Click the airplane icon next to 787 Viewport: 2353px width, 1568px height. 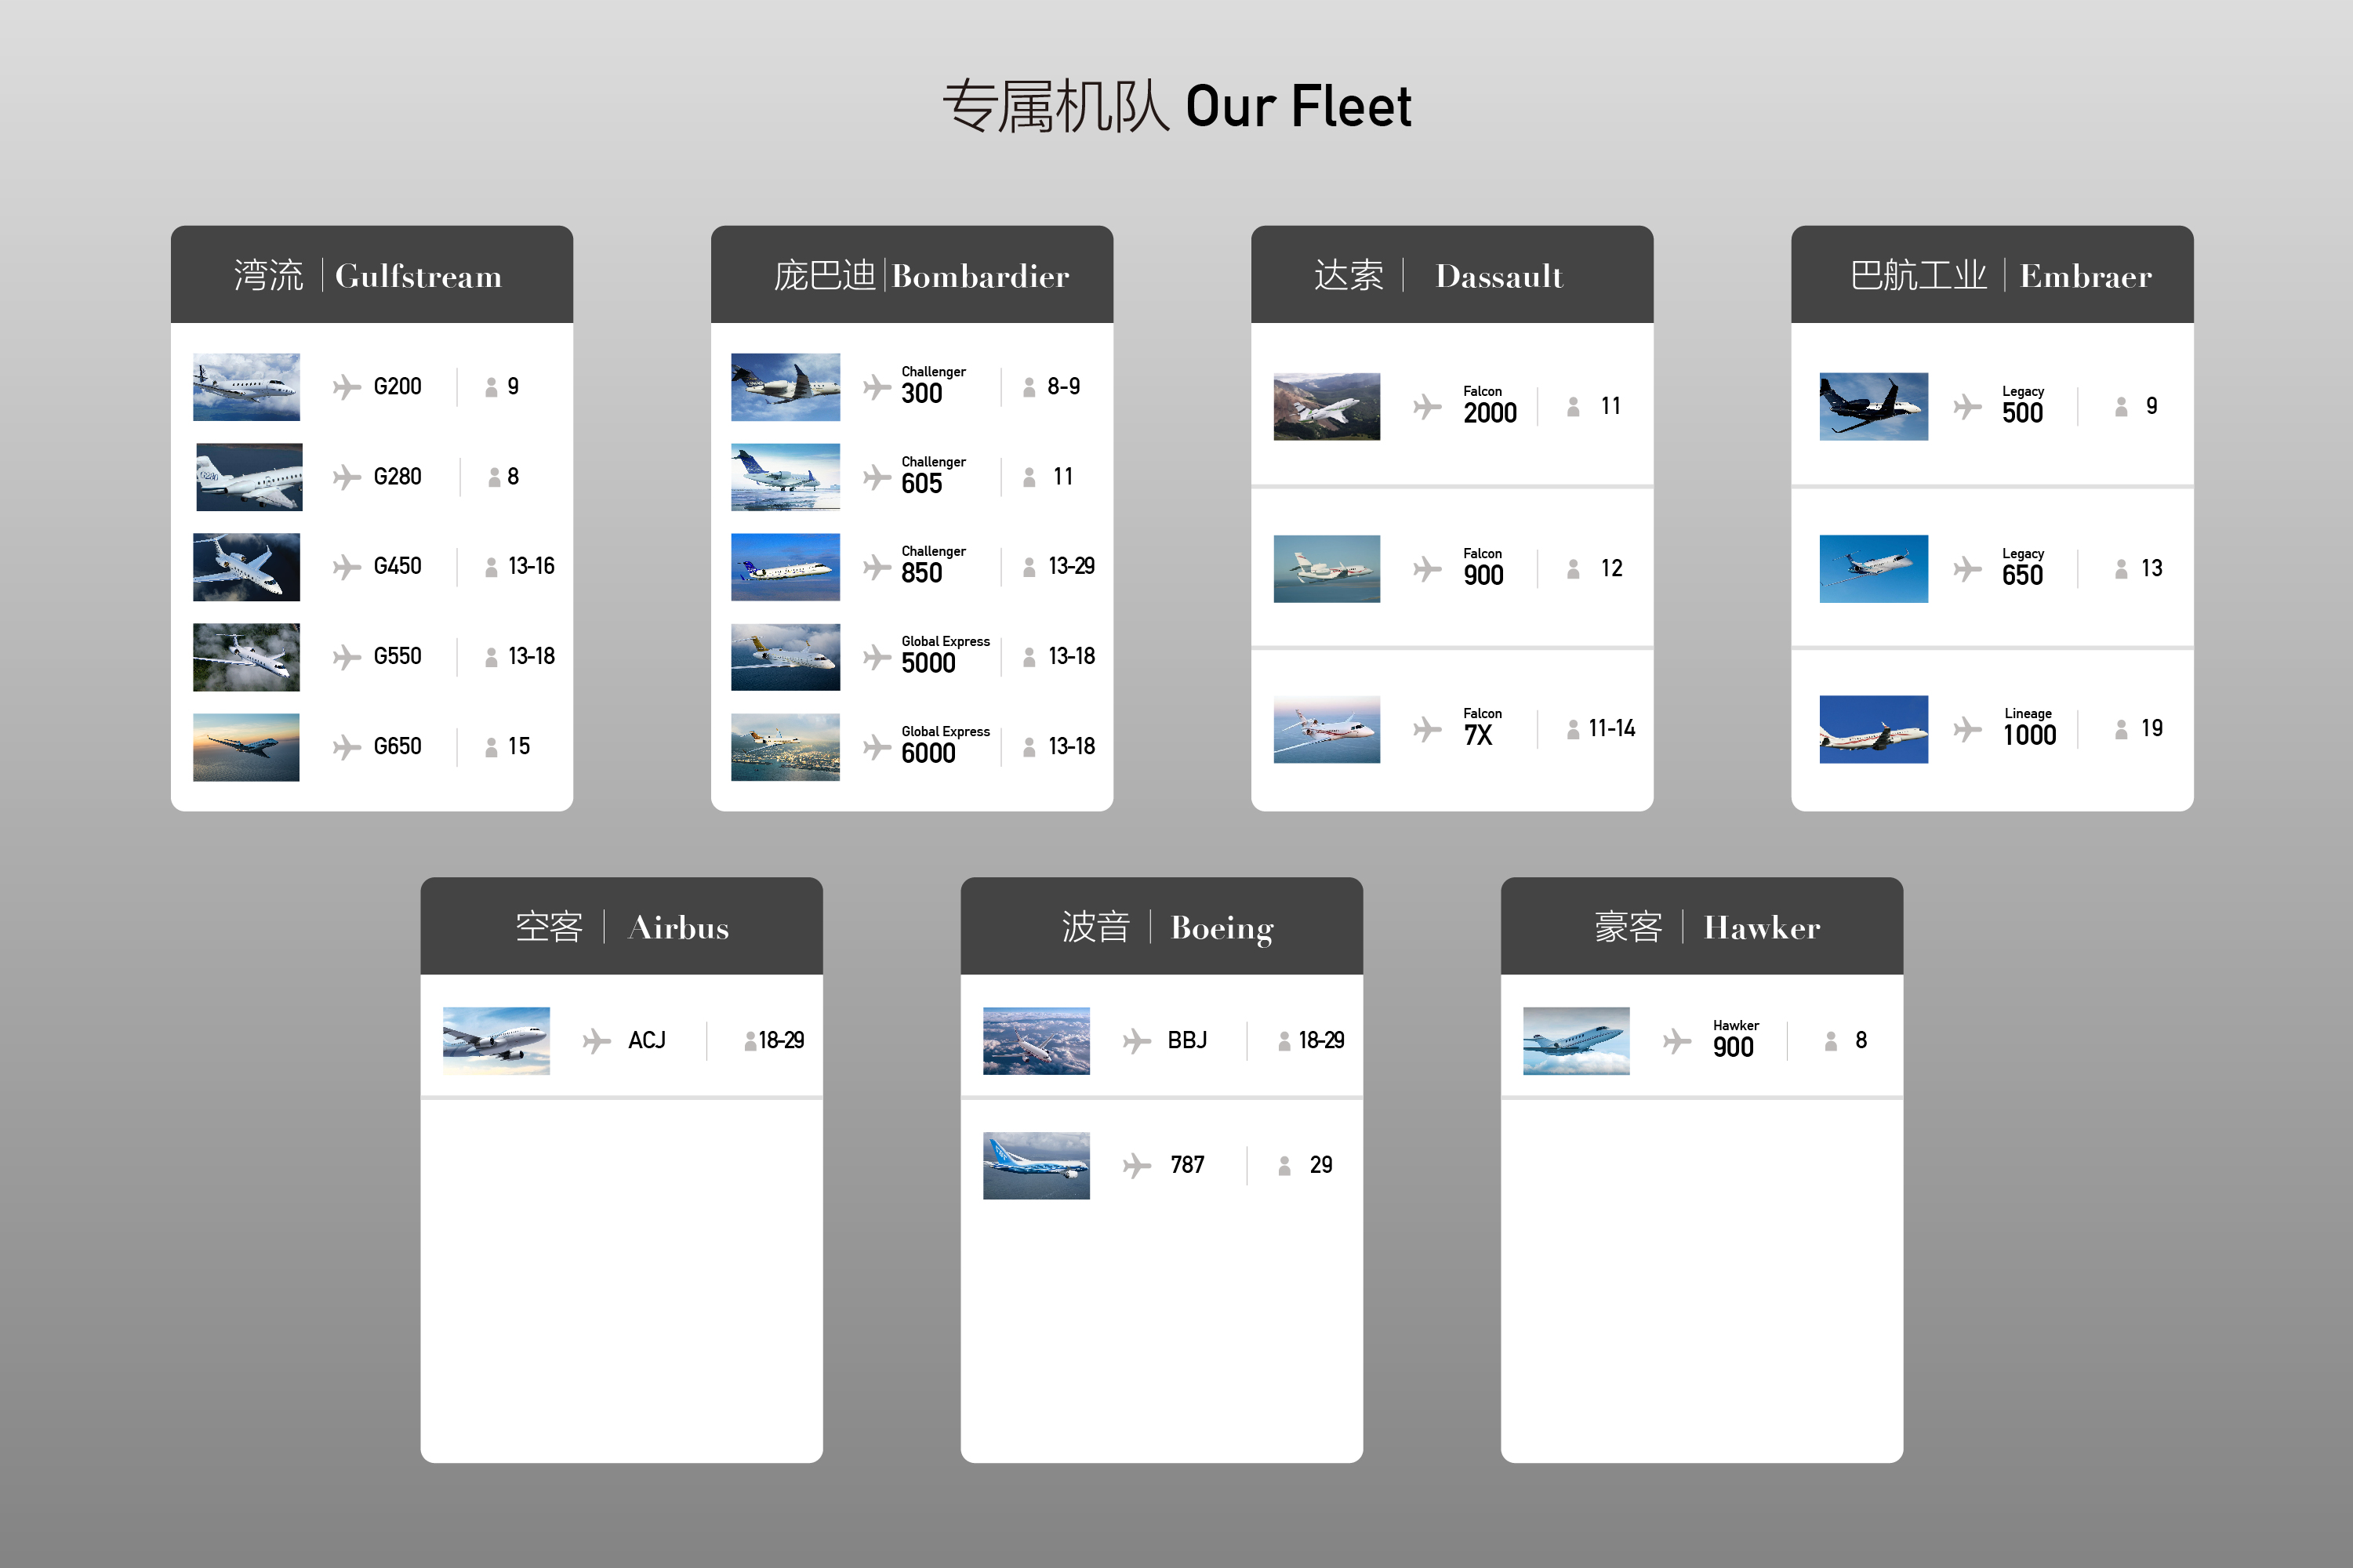click(1136, 1165)
